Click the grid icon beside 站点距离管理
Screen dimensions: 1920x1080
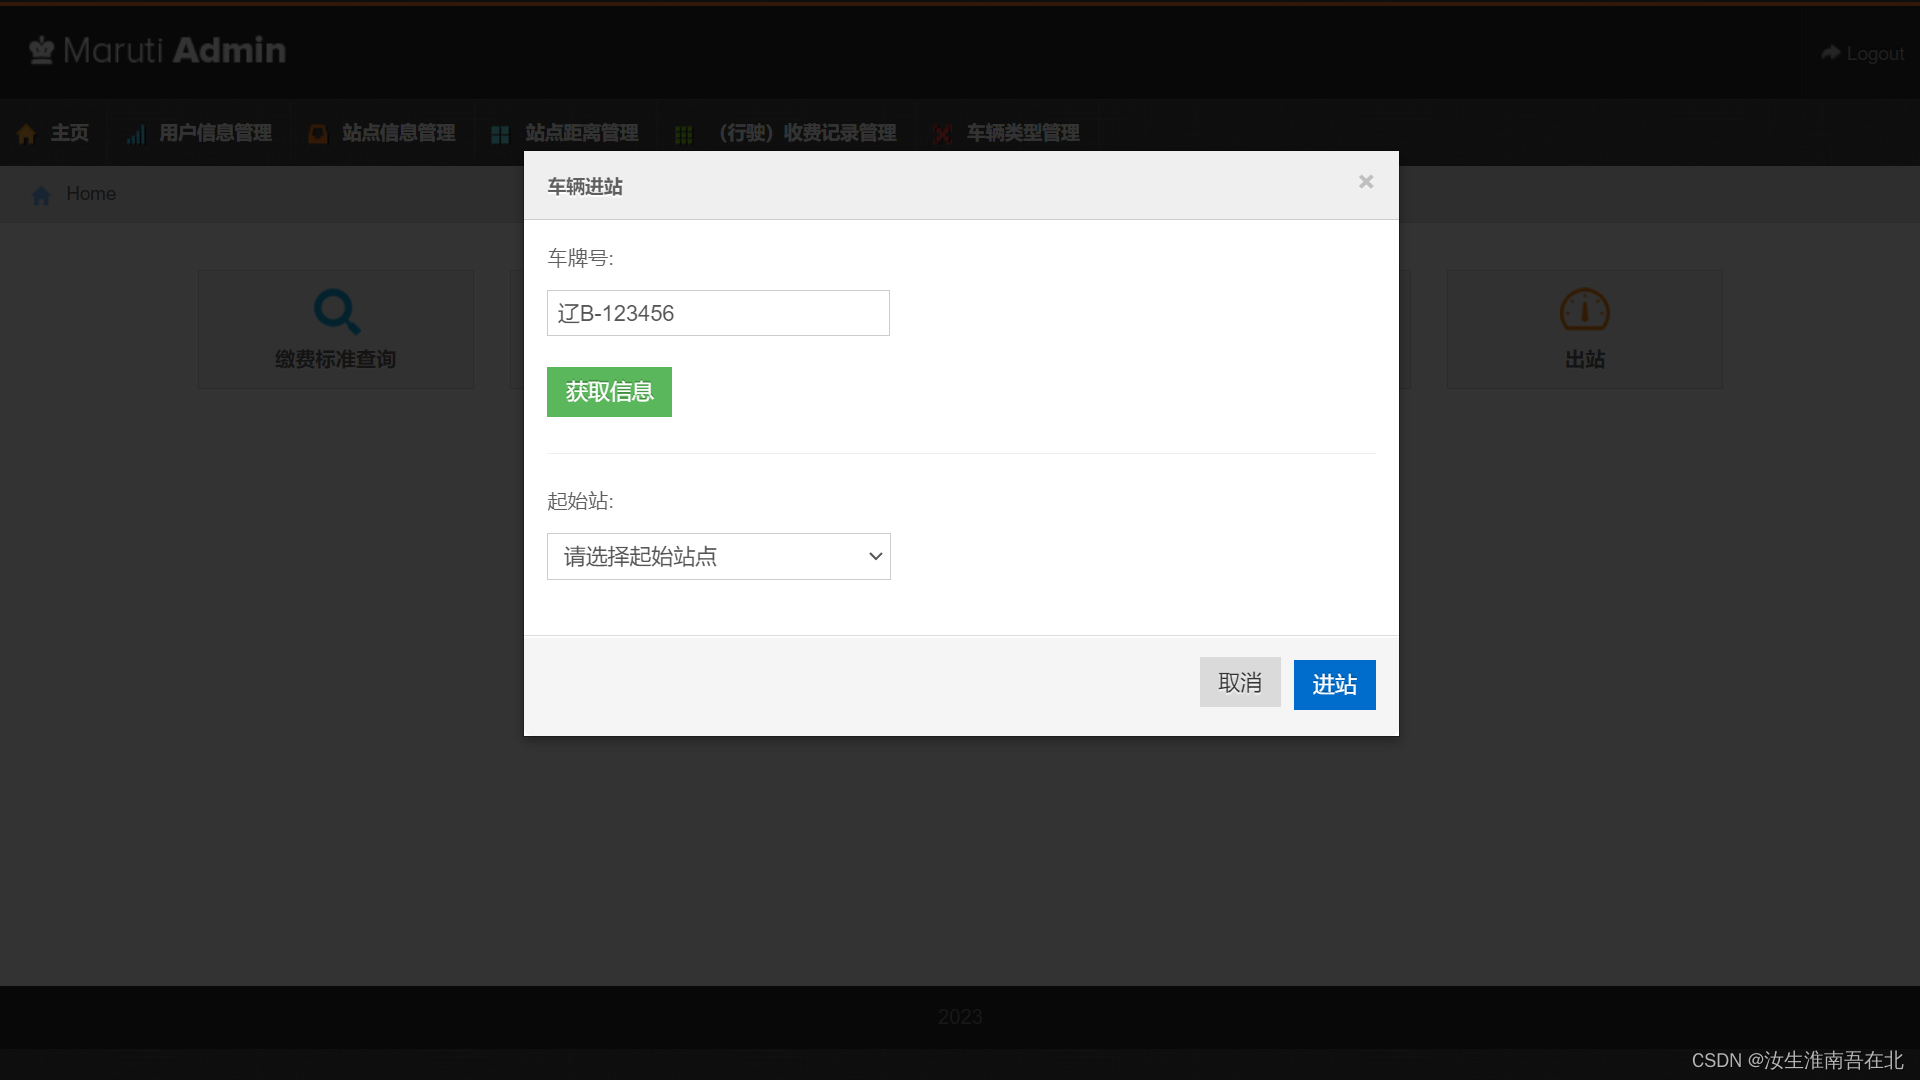click(500, 134)
